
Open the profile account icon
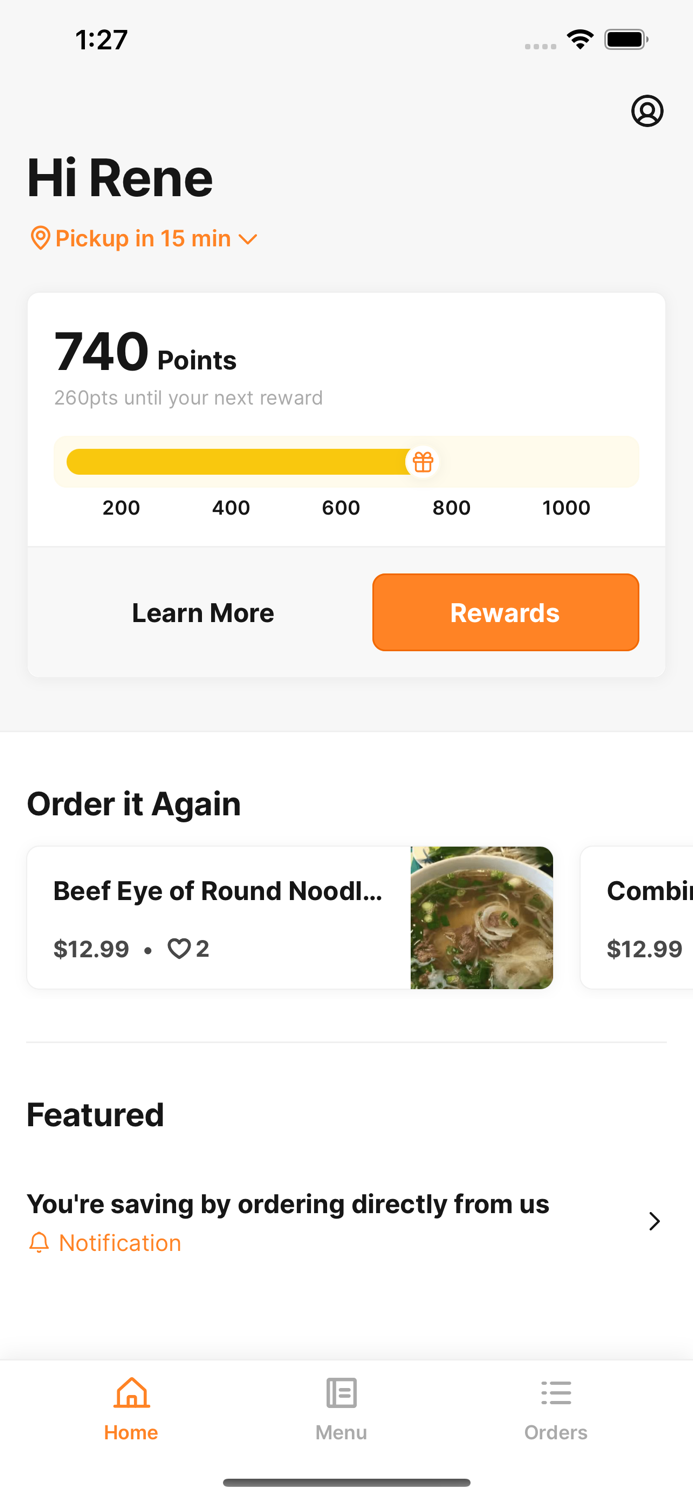pyautogui.click(x=648, y=111)
